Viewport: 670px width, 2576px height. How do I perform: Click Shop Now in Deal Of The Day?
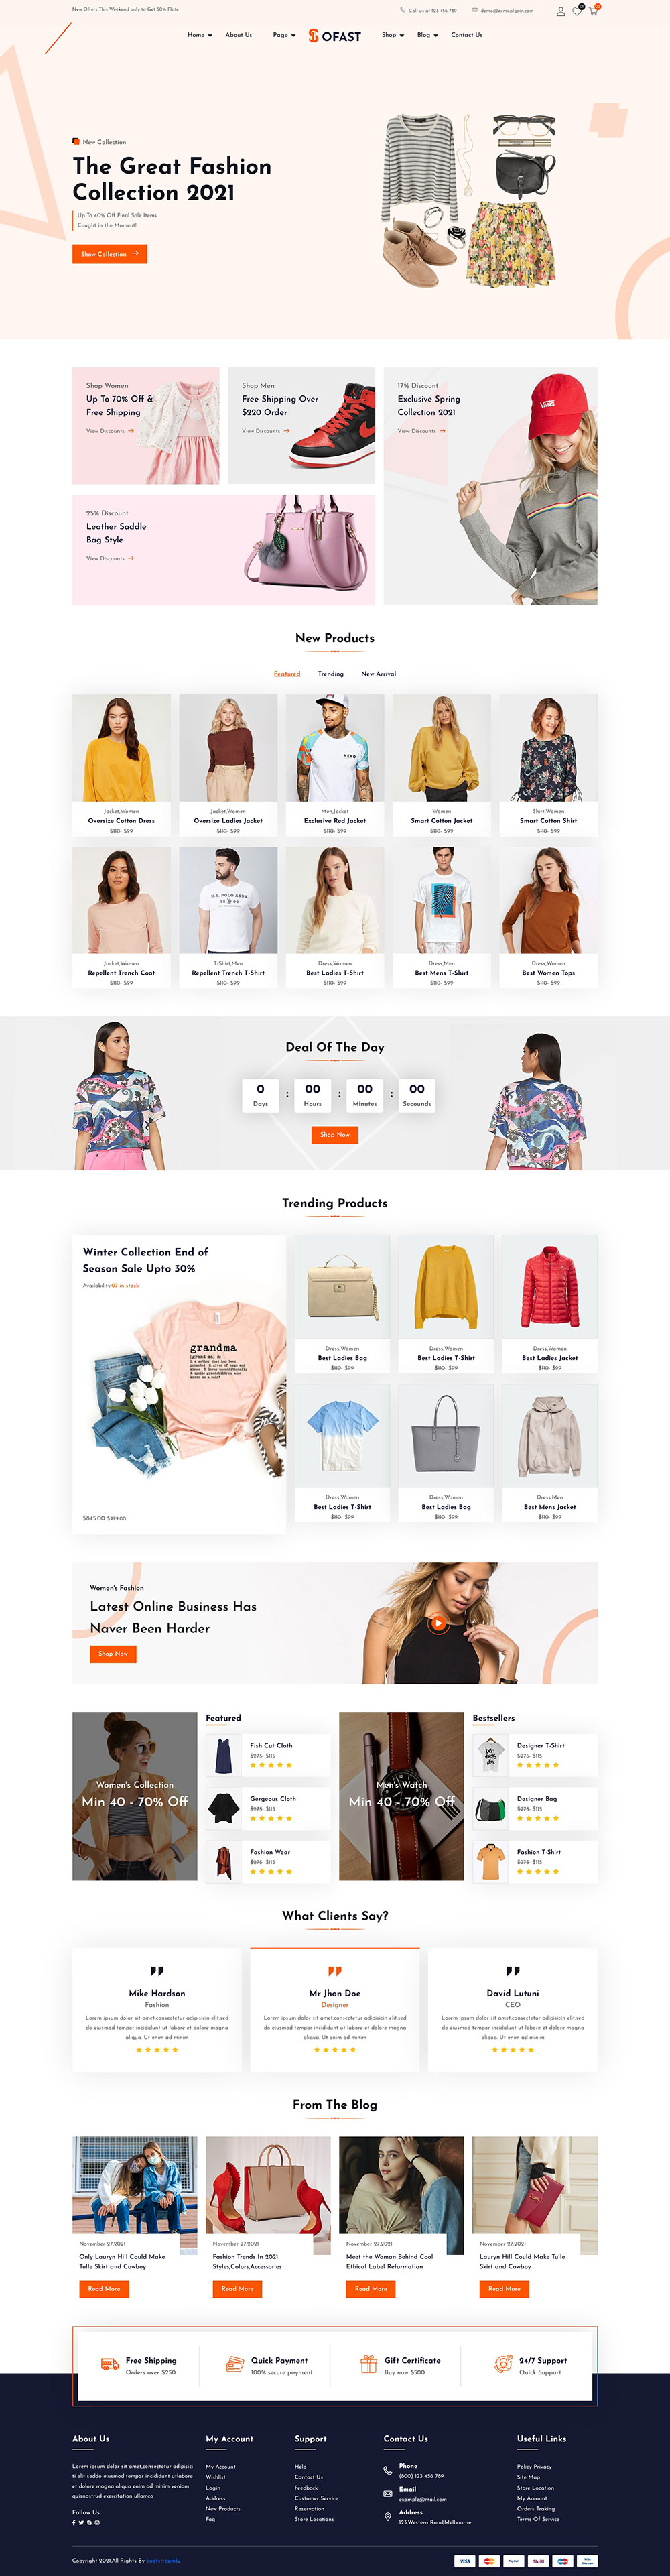(335, 1135)
